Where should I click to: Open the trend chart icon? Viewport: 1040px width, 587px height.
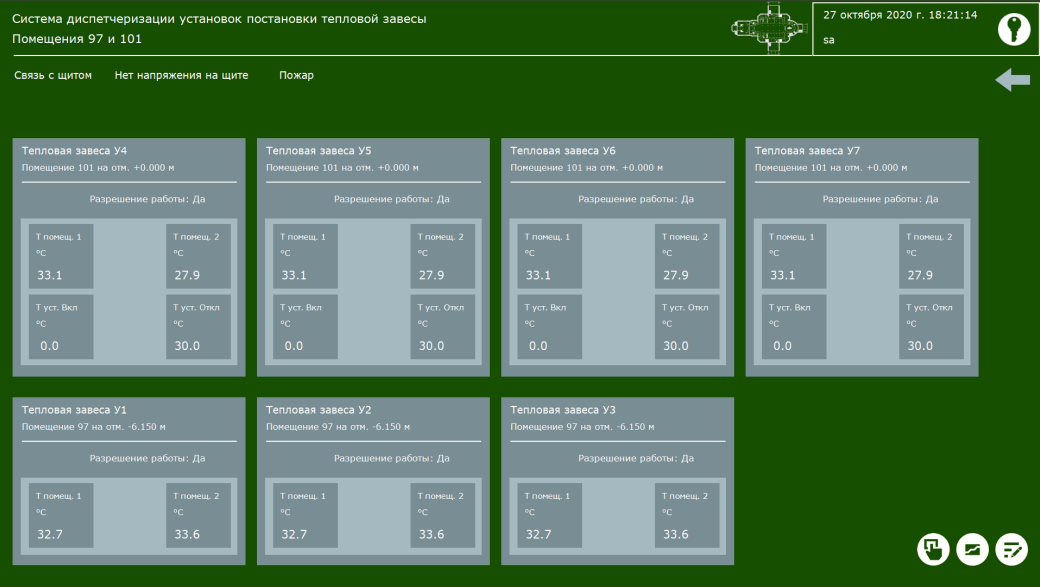972,549
